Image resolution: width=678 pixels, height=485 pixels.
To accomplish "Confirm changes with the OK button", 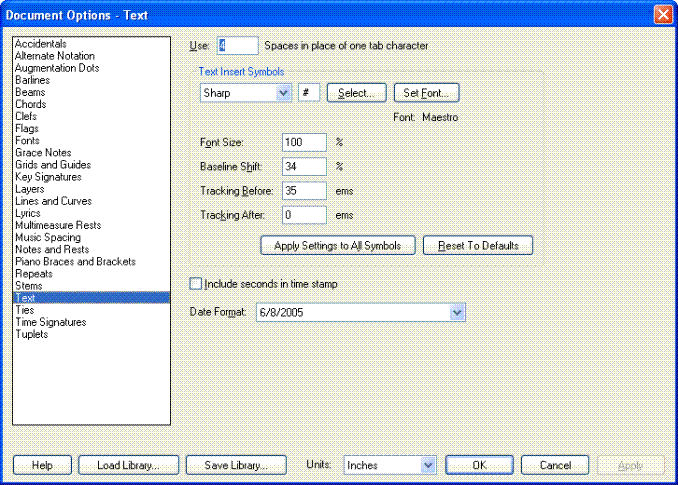I will click(x=479, y=465).
